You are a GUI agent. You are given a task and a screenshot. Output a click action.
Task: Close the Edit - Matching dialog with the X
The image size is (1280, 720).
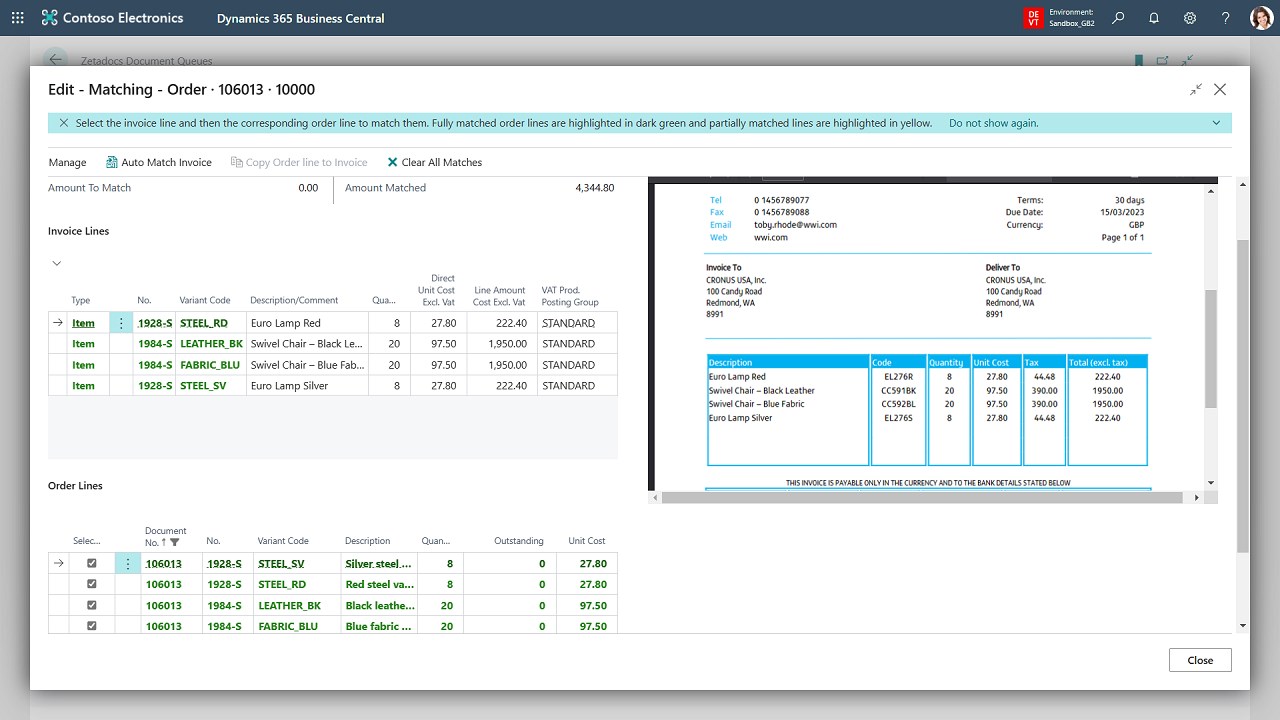pos(1220,89)
